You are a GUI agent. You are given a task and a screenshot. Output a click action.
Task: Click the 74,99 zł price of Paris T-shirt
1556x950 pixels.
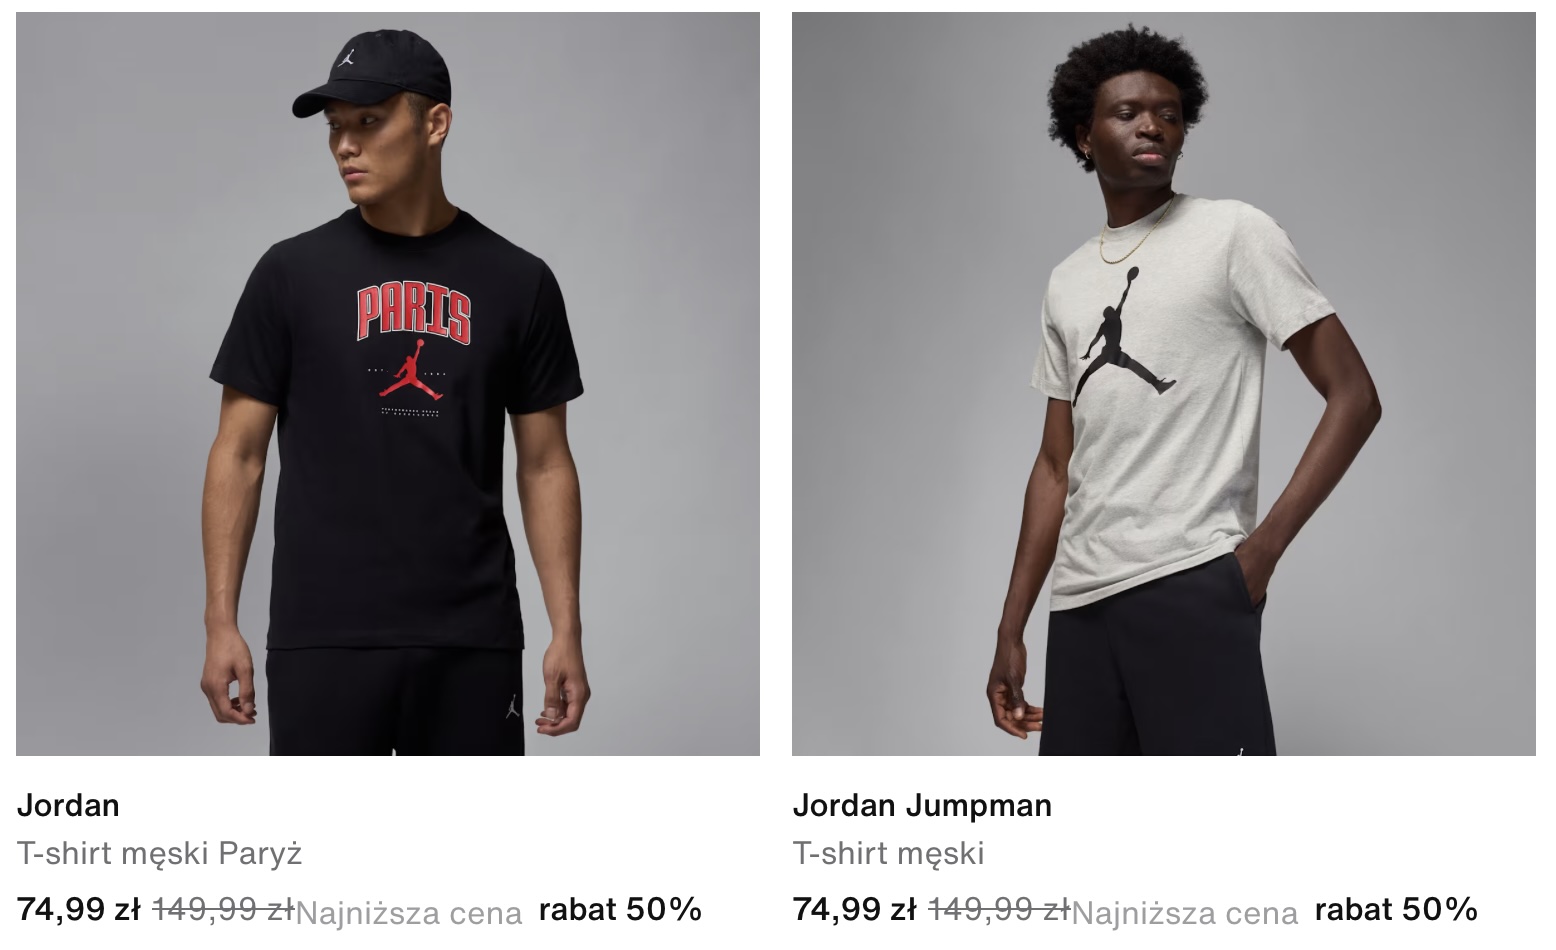coord(79,909)
